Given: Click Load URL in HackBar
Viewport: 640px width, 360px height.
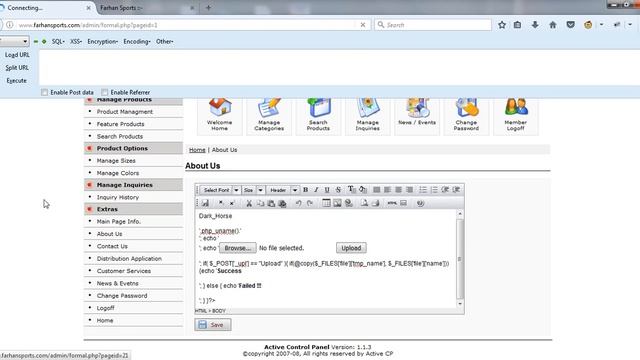Looking at the screenshot, I should point(17,55).
